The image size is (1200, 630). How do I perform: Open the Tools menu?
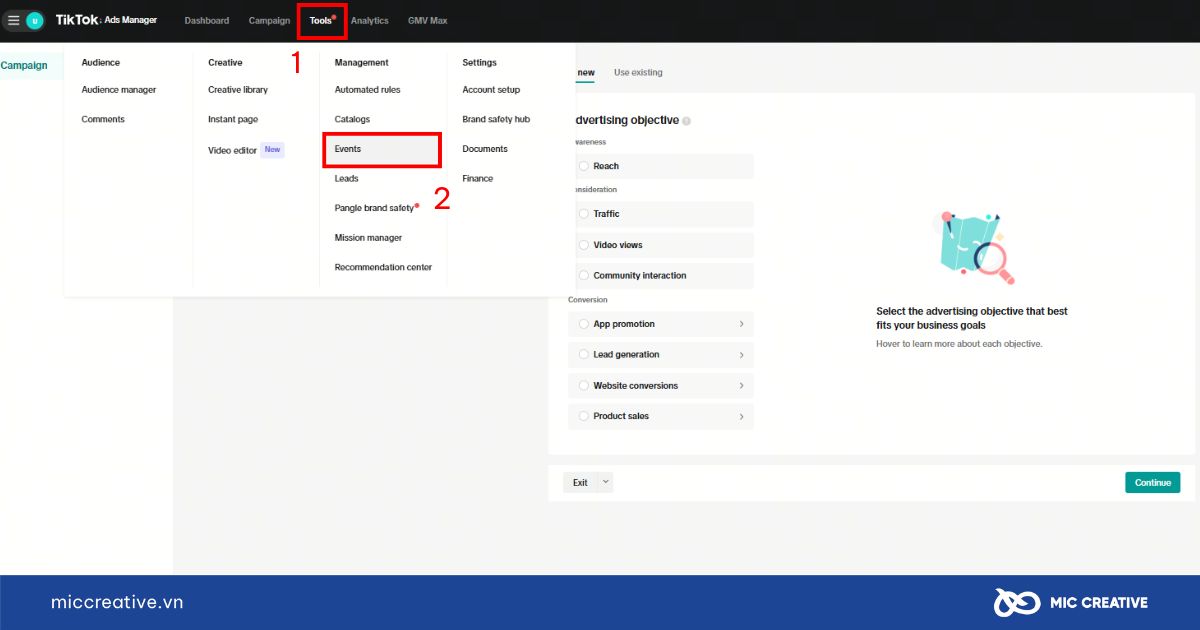click(x=322, y=20)
